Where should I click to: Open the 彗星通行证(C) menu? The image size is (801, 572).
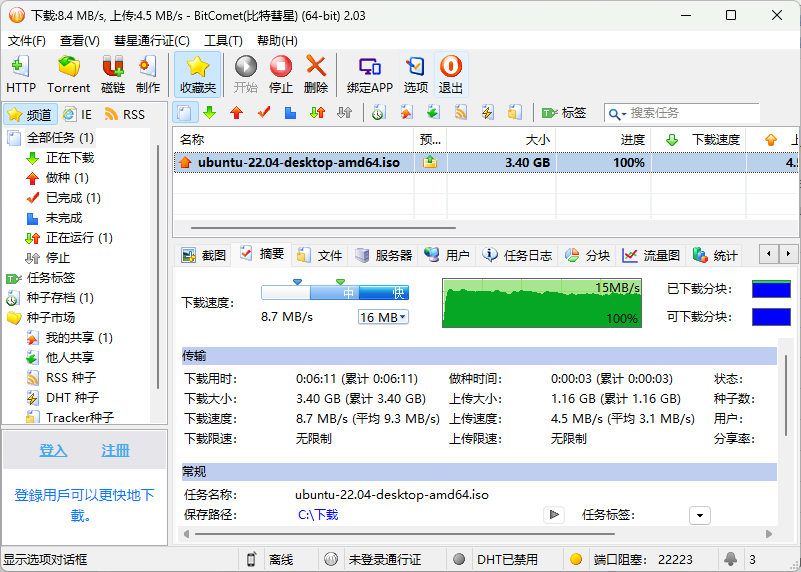pyautogui.click(x=152, y=41)
